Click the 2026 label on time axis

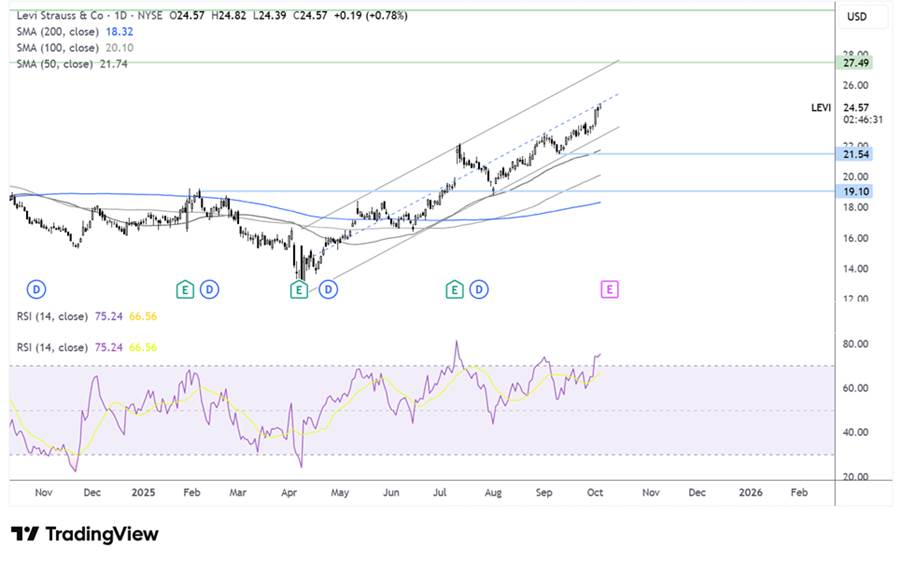click(x=751, y=492)
